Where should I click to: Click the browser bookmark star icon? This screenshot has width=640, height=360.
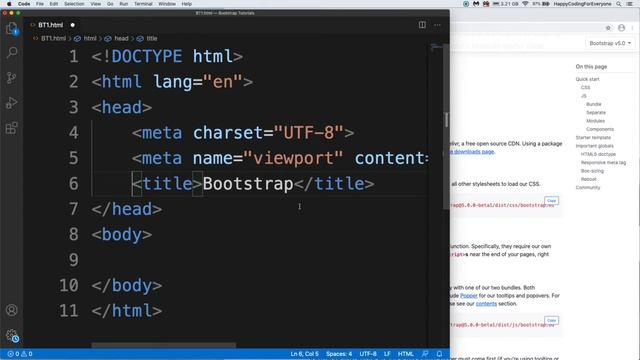(608, 28)
